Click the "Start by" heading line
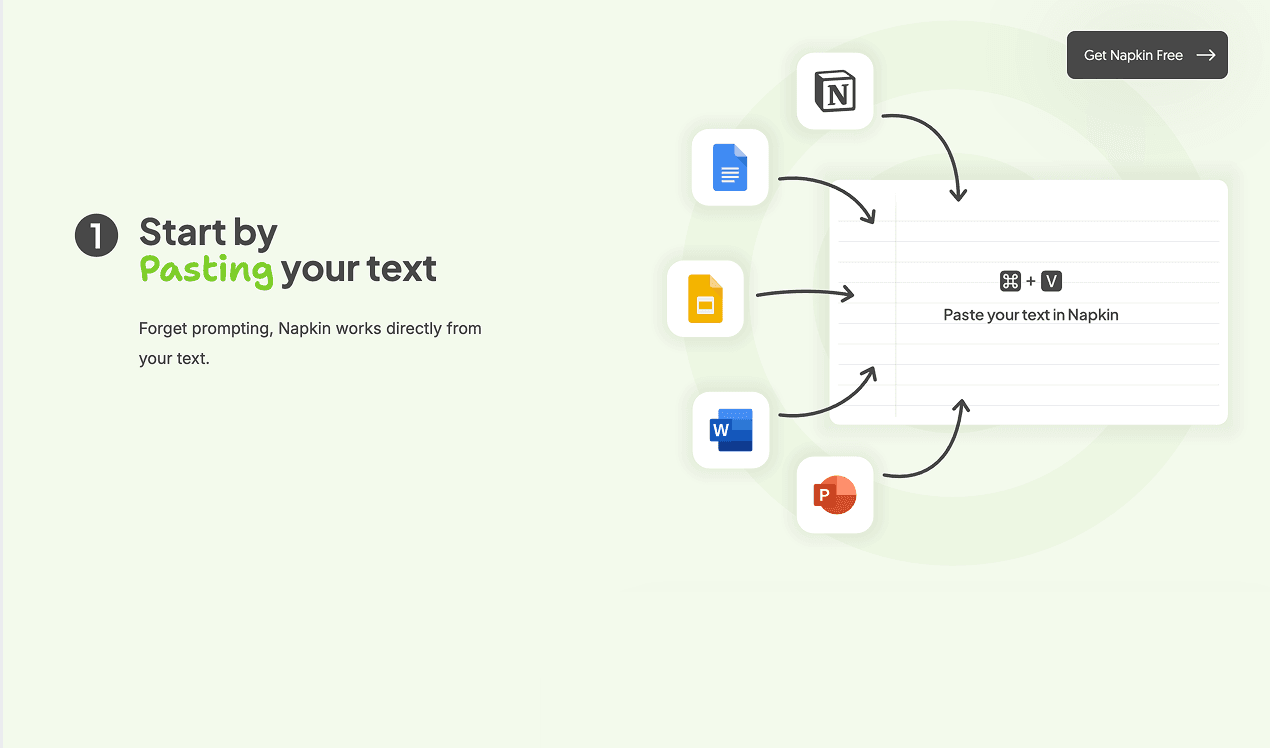The width and height of the screenshot is (1270, 748). coord(208,232)
